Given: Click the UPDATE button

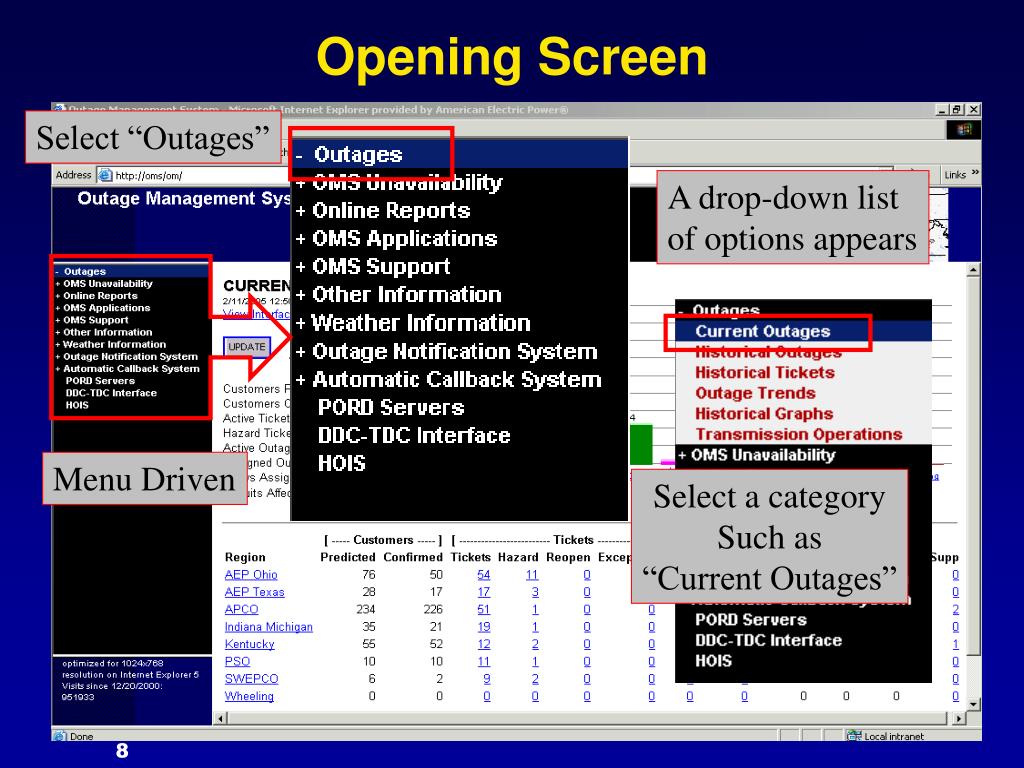Looking at the screenshot, I should [x=247, y=347].
